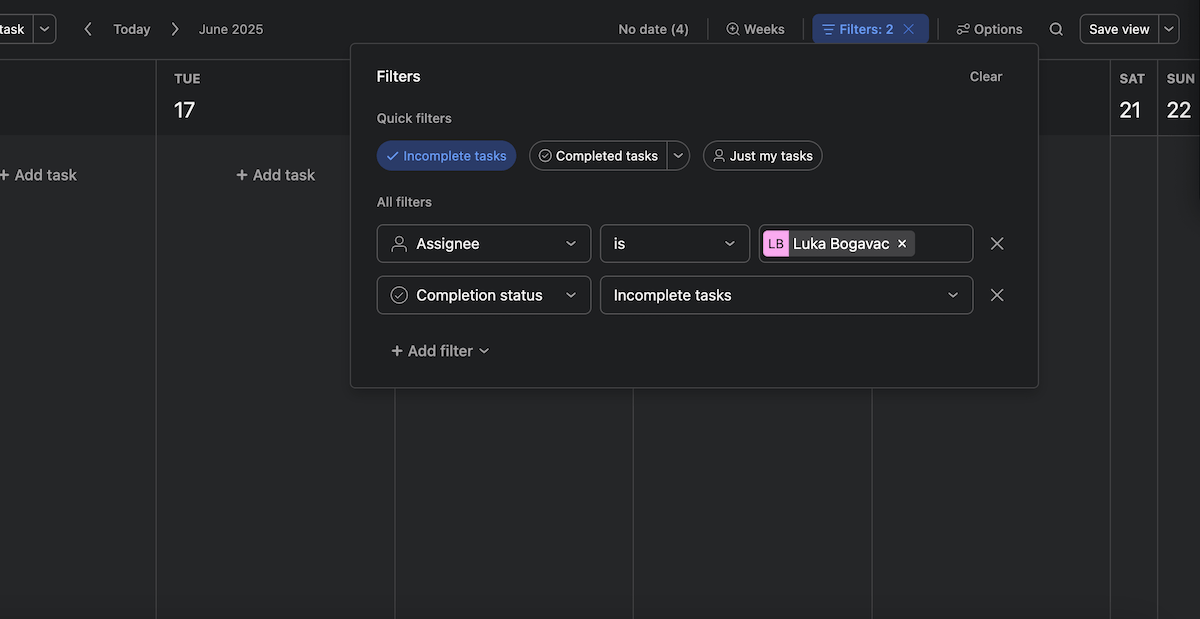Click Clear to reset all filters
The height and width of the screenshot is (619, 1200).
[985, 76]
